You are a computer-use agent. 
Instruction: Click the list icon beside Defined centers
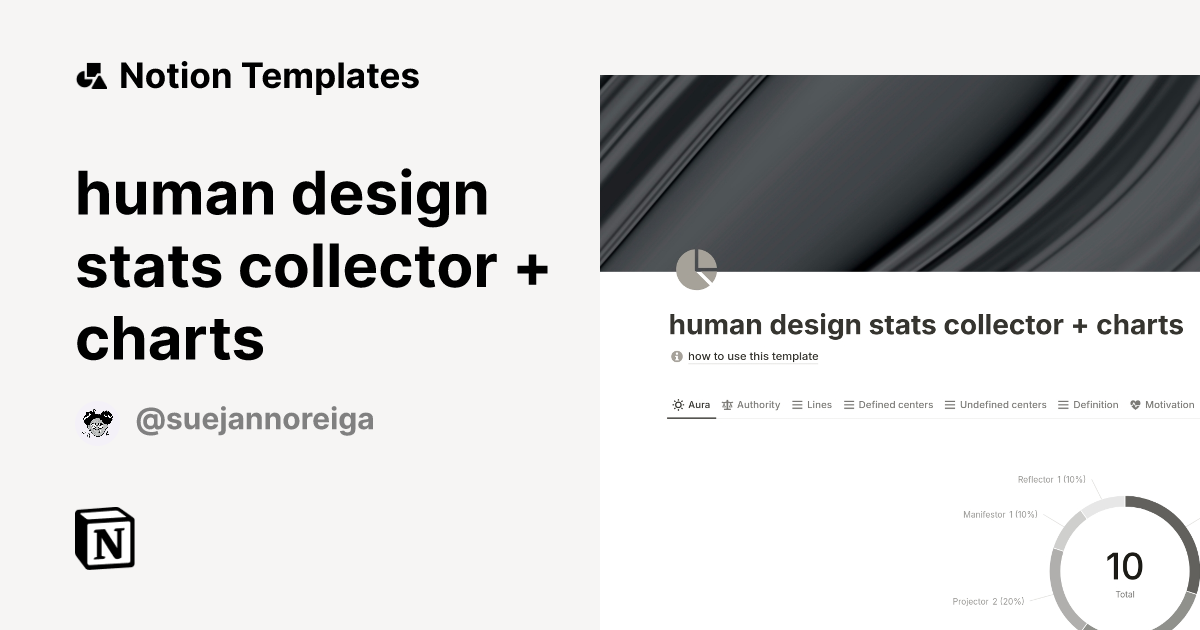(x=849, y=404)
